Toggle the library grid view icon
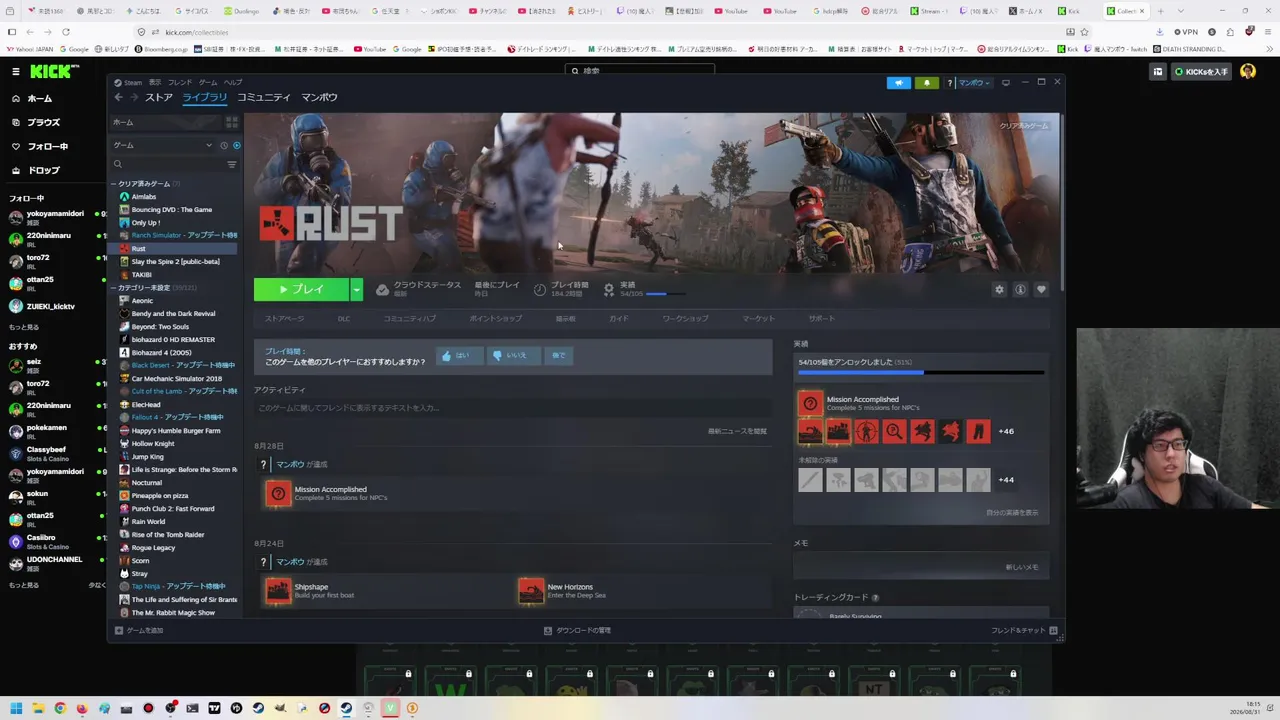The width and height of the screenshot is (1280, 720). [x=232, y=122]
